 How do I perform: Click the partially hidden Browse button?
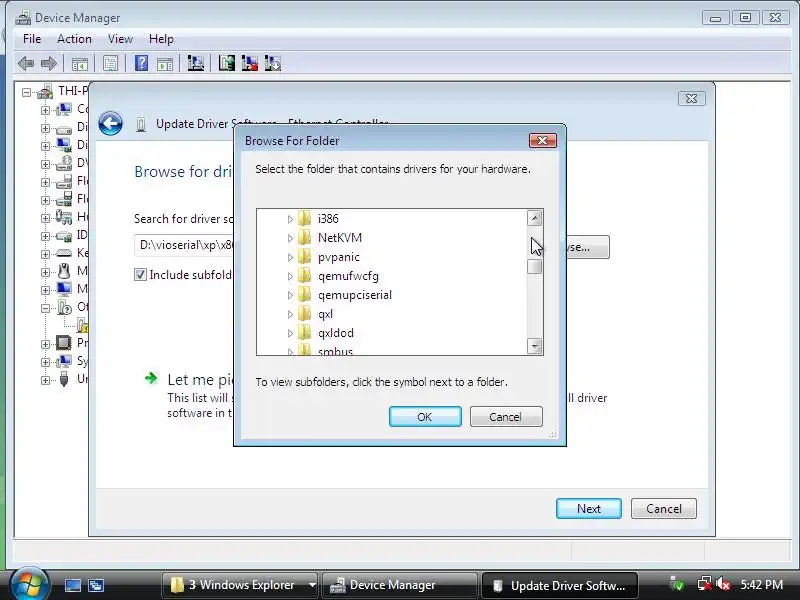[587, 247]
